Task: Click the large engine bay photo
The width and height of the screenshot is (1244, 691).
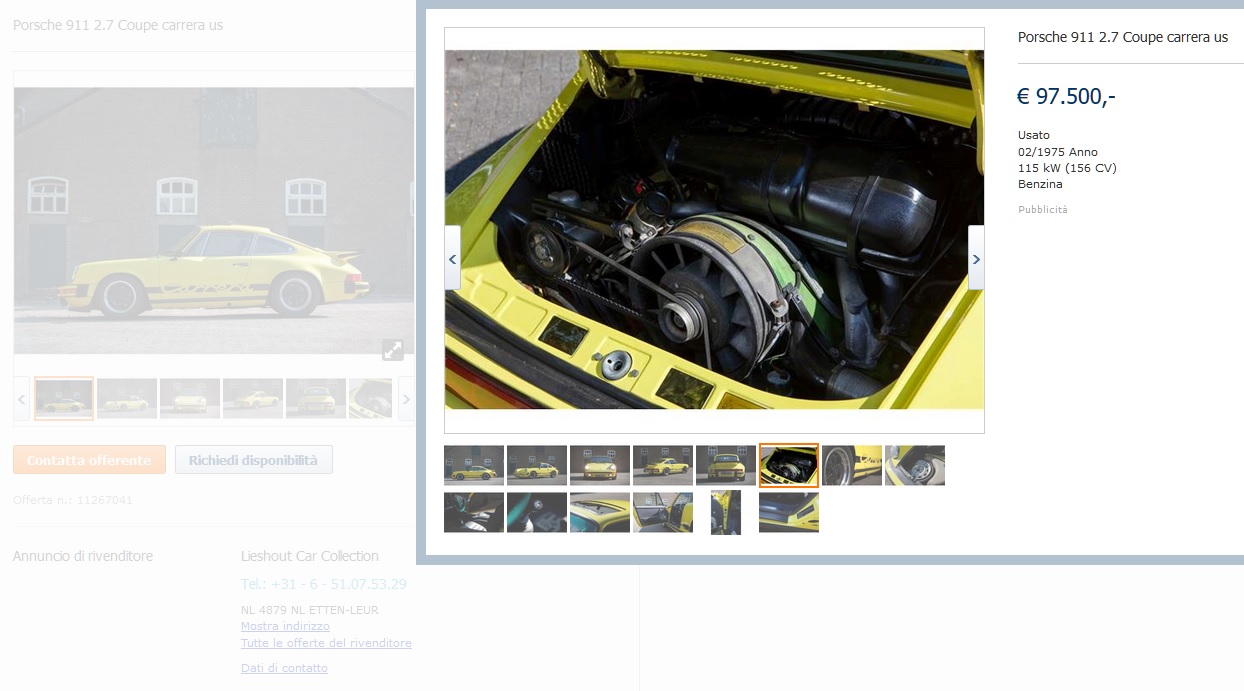Action: tap(714, 230)
